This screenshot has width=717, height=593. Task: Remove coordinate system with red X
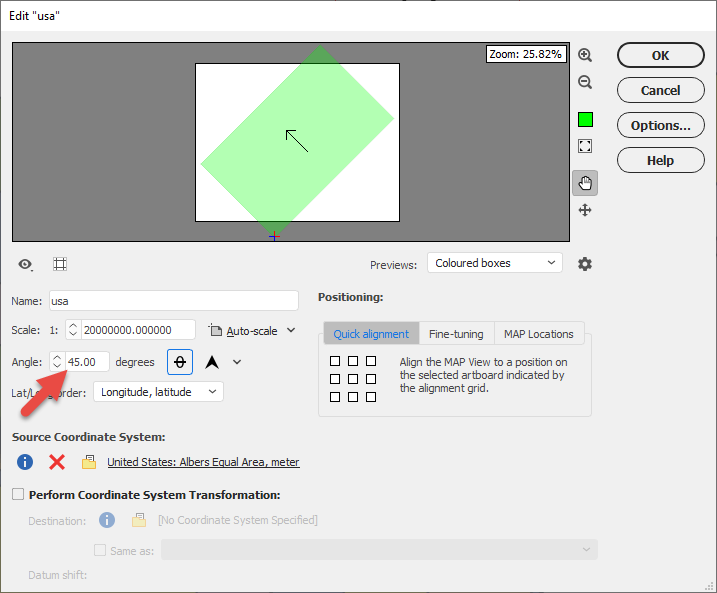click(57, 462)
